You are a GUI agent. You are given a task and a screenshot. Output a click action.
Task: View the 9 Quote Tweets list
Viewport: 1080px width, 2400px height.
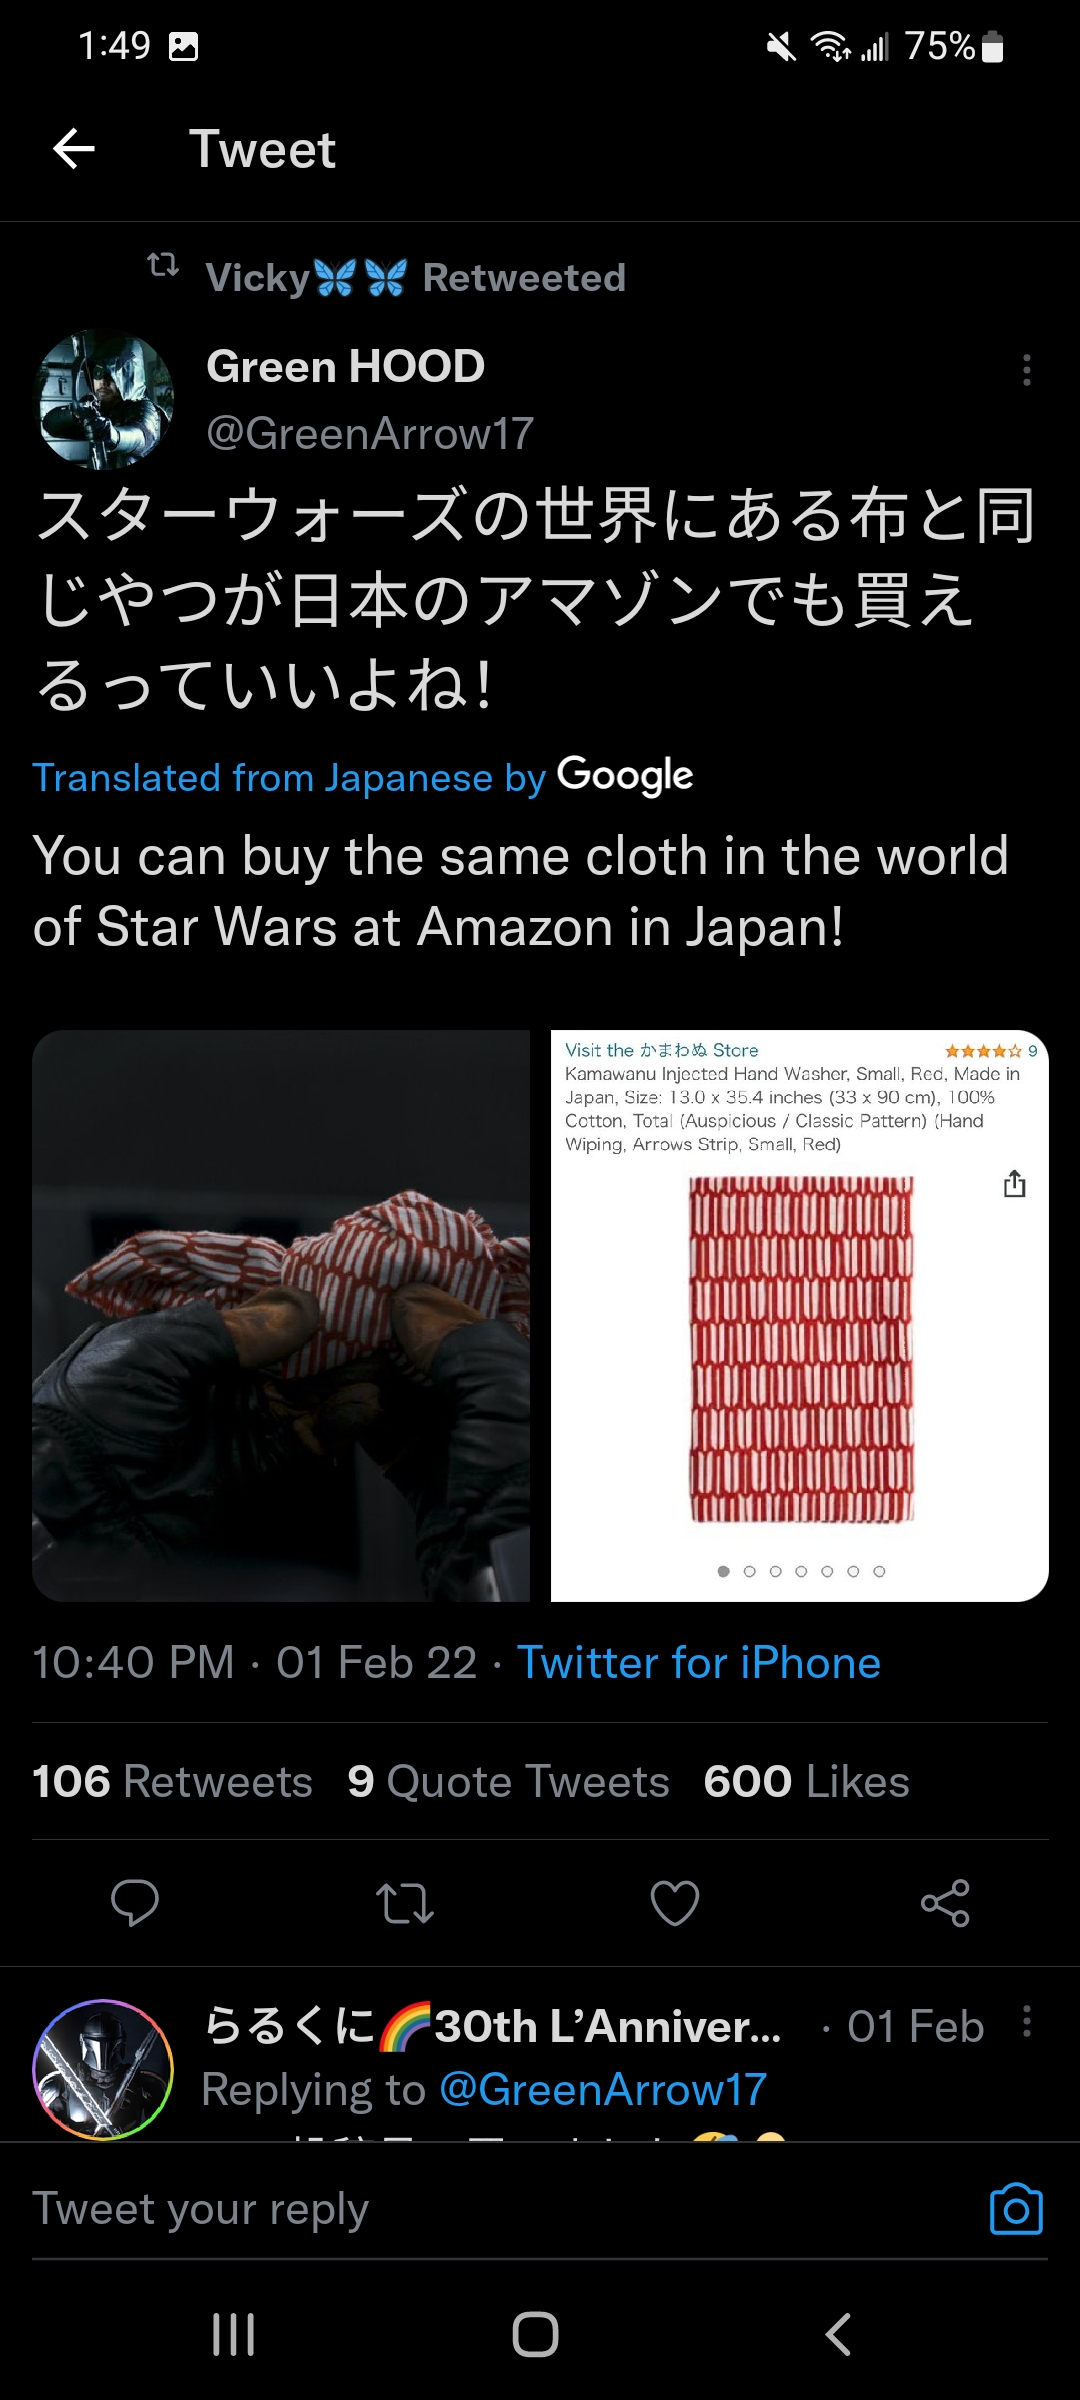pyautogui.click(x=508, y=1781)
